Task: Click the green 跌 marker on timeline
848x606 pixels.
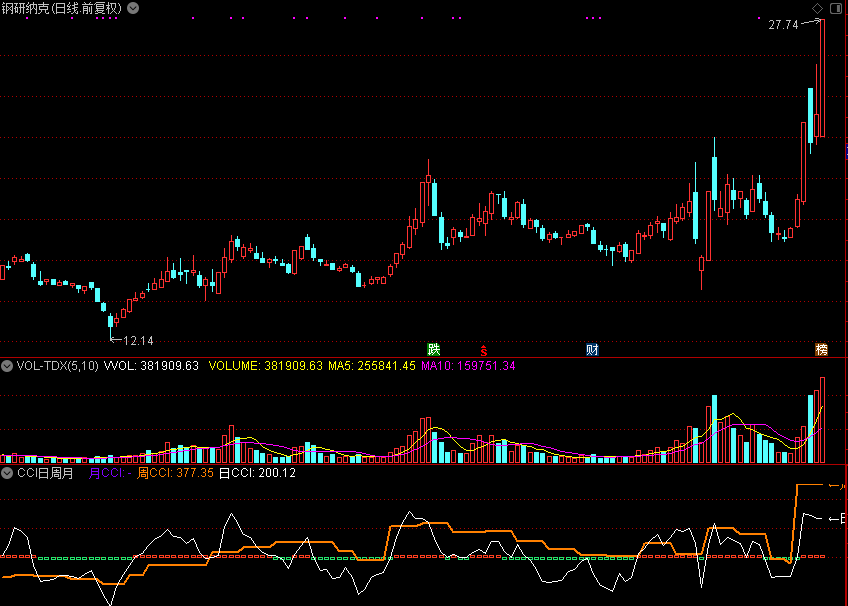Action: coord(434,349)
